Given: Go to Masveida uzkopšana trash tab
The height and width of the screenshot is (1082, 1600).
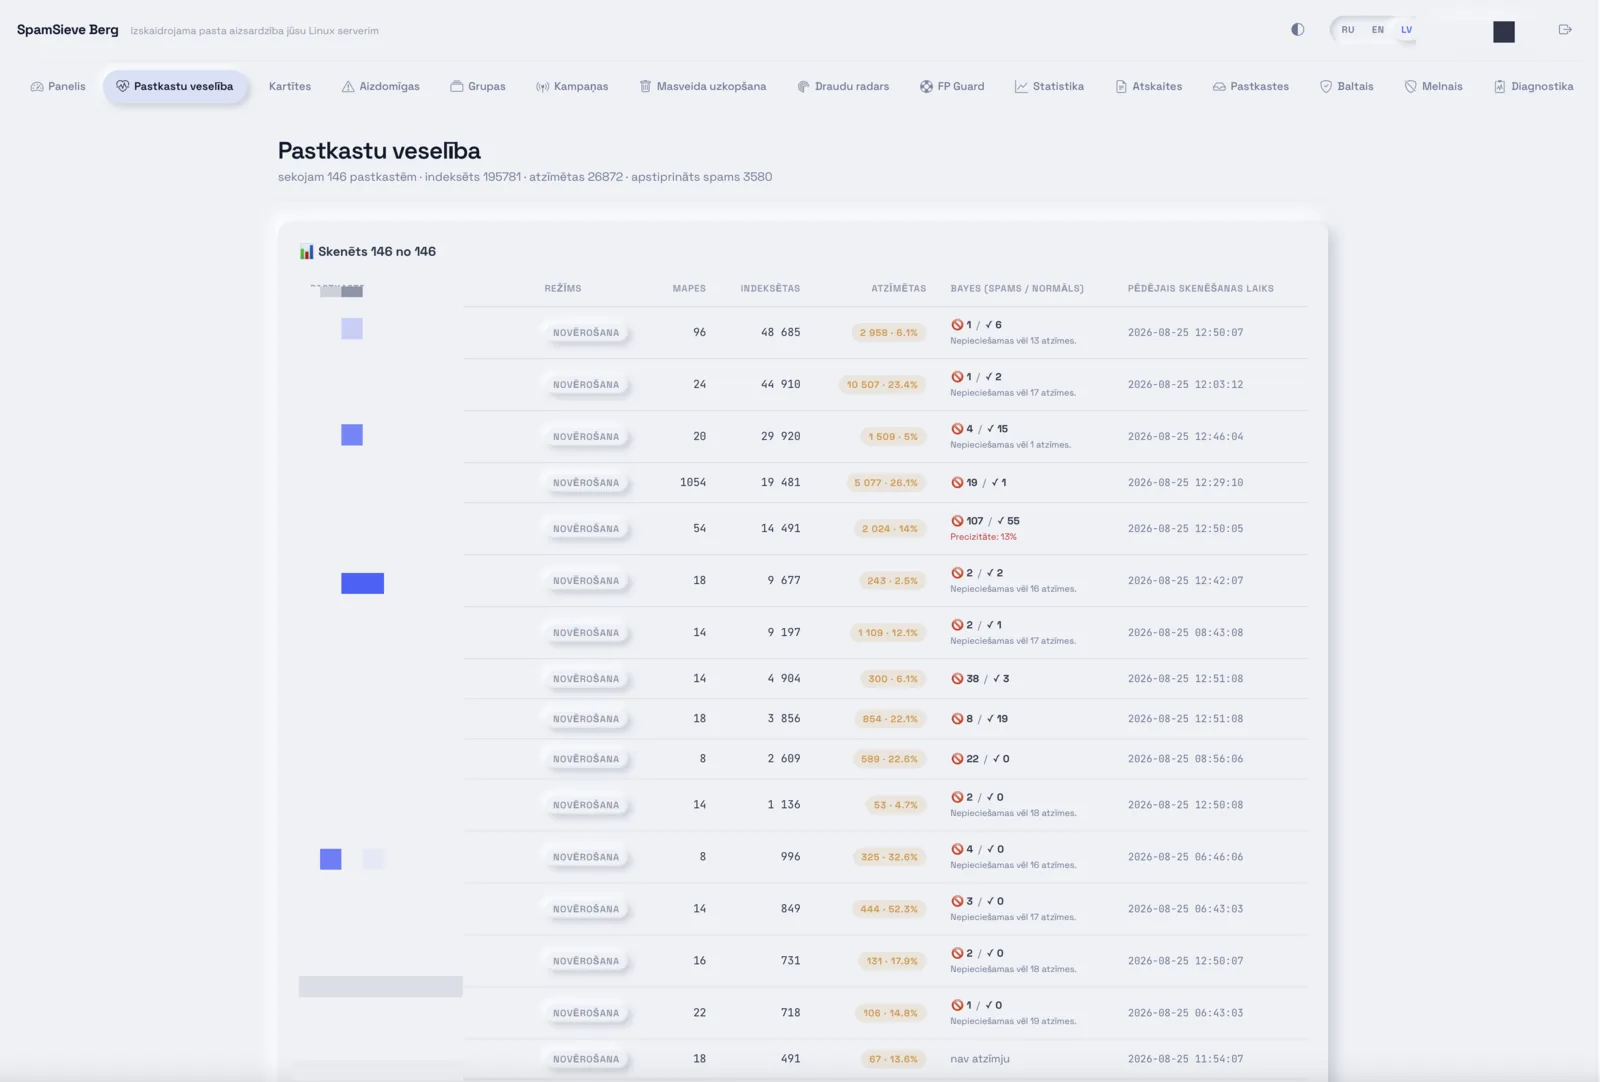Looking at the screenshot, I should [703, 87].
